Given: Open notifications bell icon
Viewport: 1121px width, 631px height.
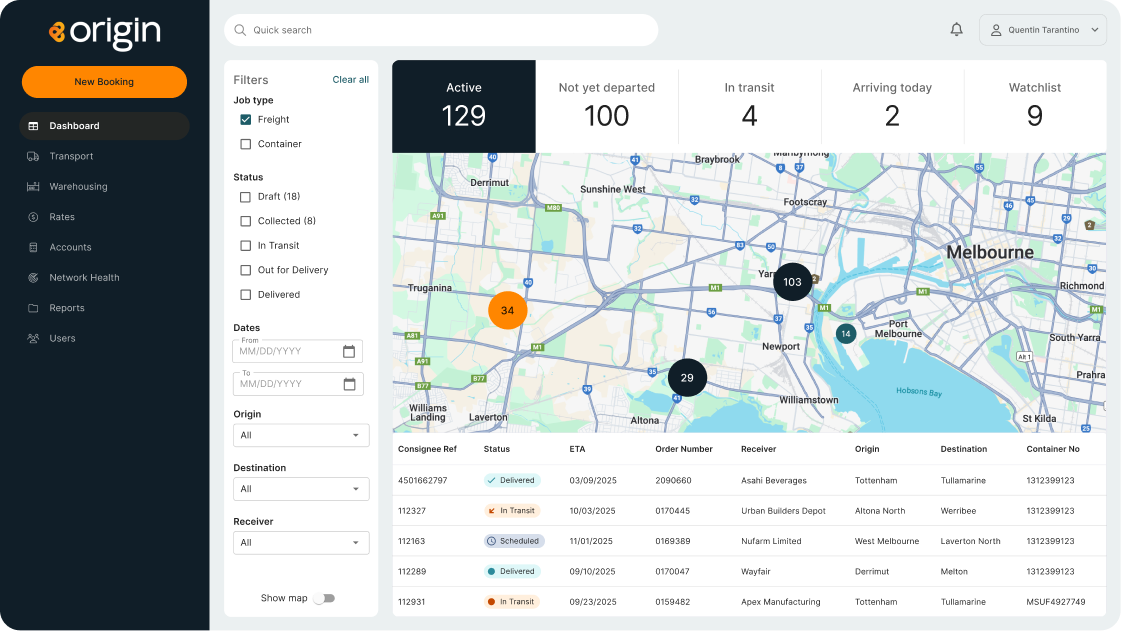Looking at the screenshot, I should (957, 29).
